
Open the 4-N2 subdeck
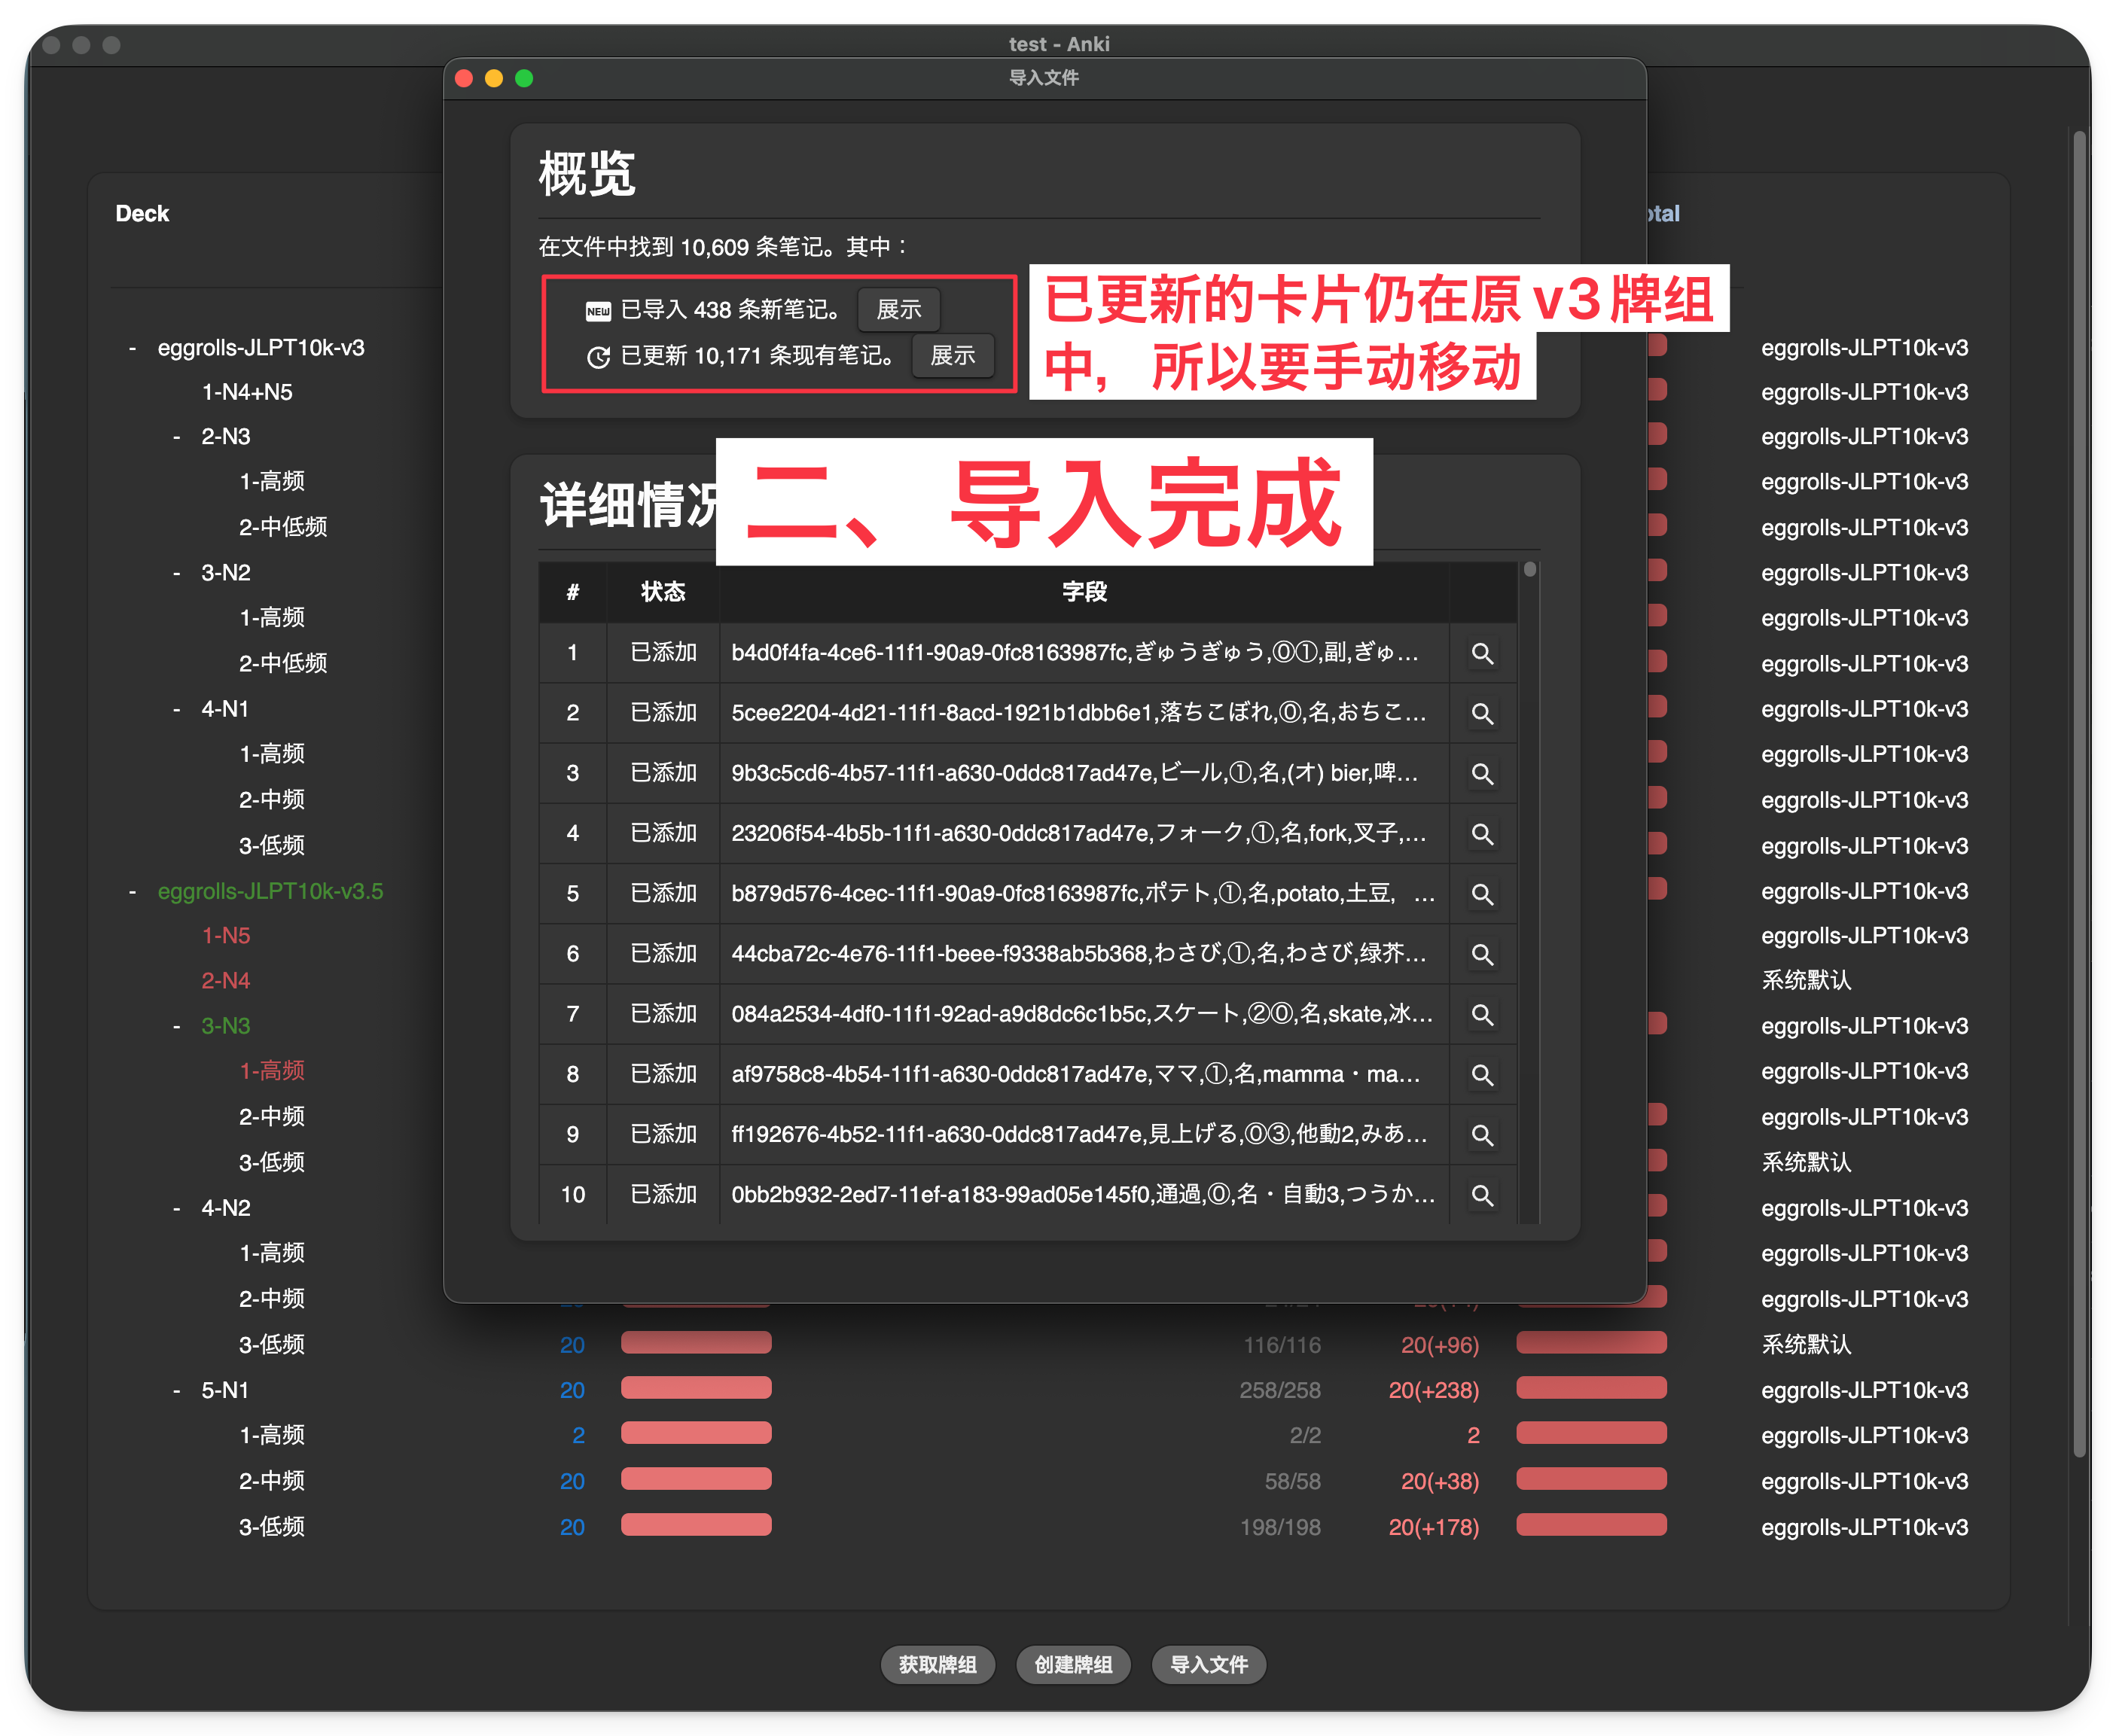tap(226, 1208)
